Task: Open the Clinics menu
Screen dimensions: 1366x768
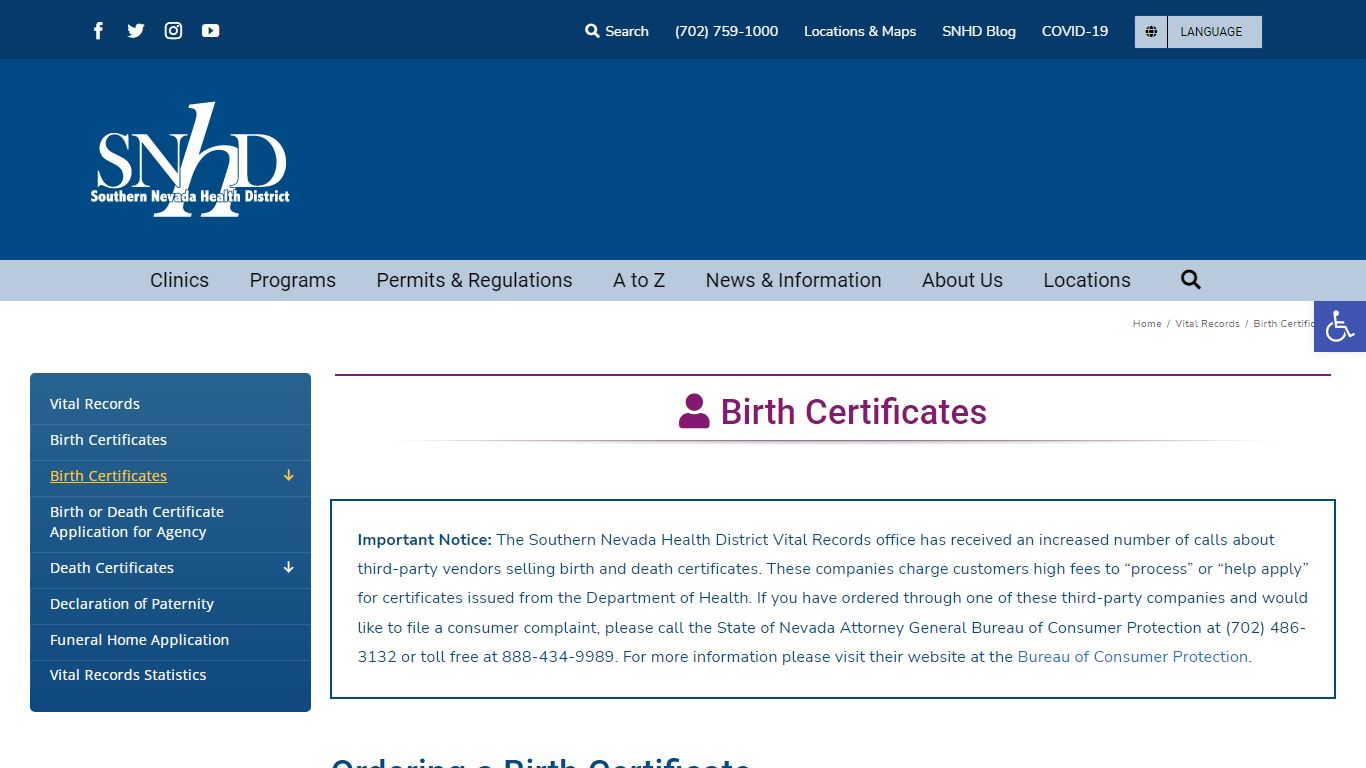Action: tap(180, 280)
